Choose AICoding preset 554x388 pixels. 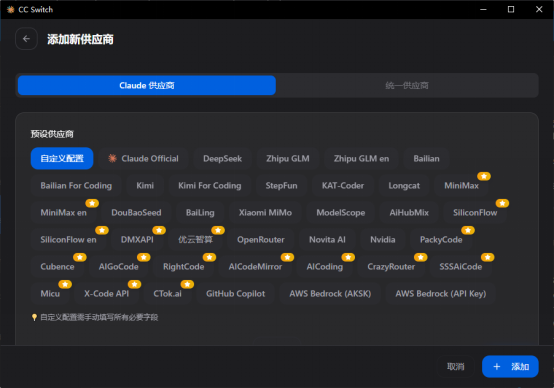325,266
